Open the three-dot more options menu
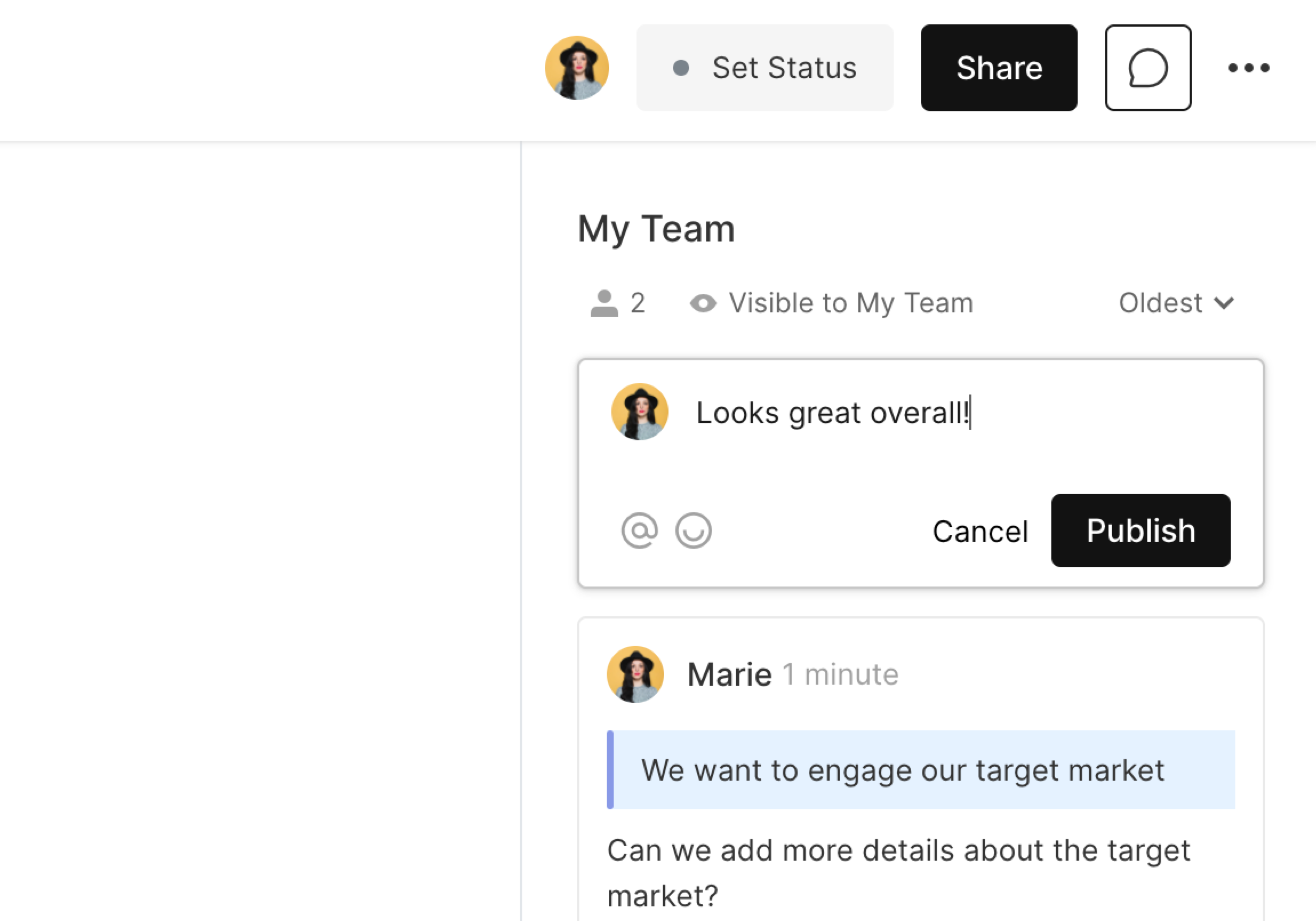The width and height of the screenshot is (1316, 921). coord(1249,68)
